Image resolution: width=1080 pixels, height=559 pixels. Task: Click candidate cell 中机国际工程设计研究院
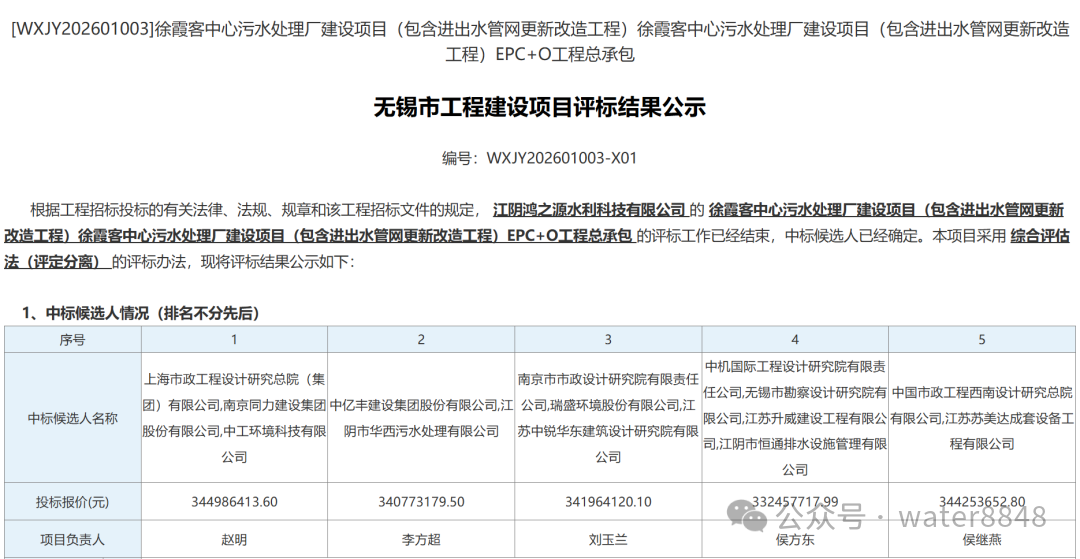pyautogui.click(x=795, y=418)
